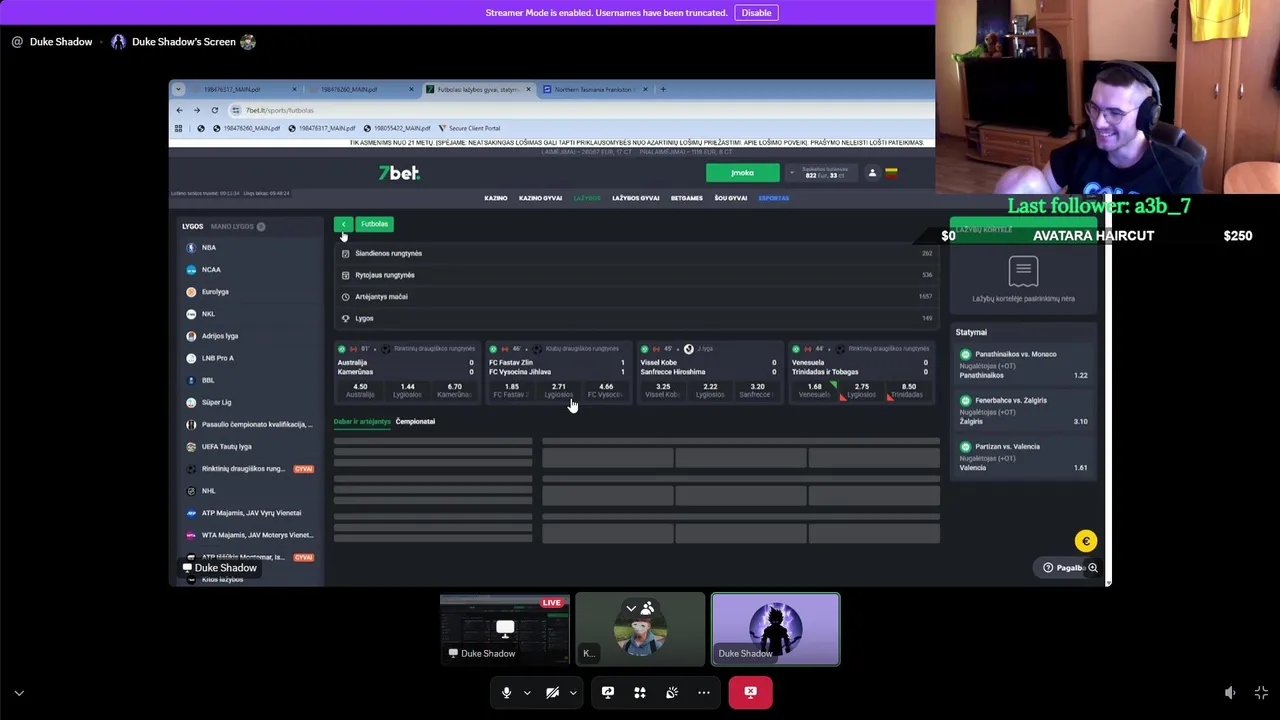Open the KAZINO menu item

tap(496, 198)
